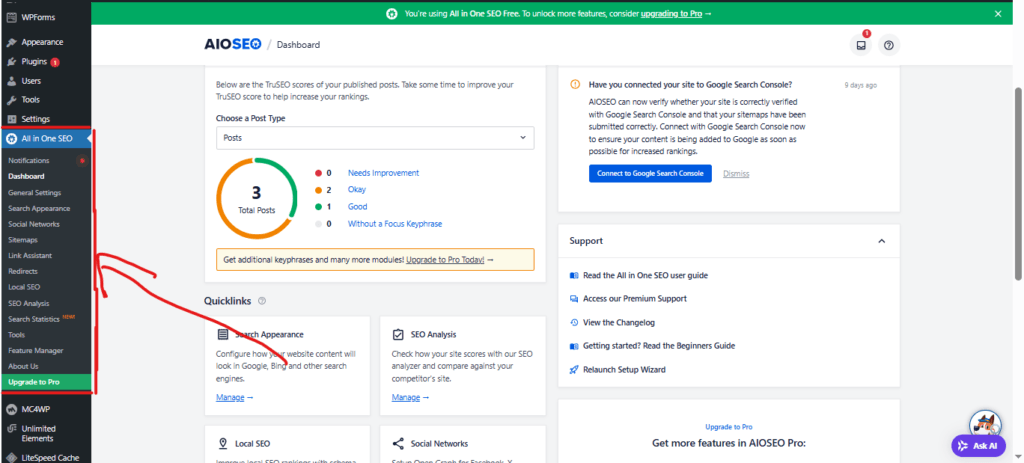Image resolution: width=1024 pixels, height=463 pixels.
Task: Open About Us submenu item
Action: tap(24, 366)
